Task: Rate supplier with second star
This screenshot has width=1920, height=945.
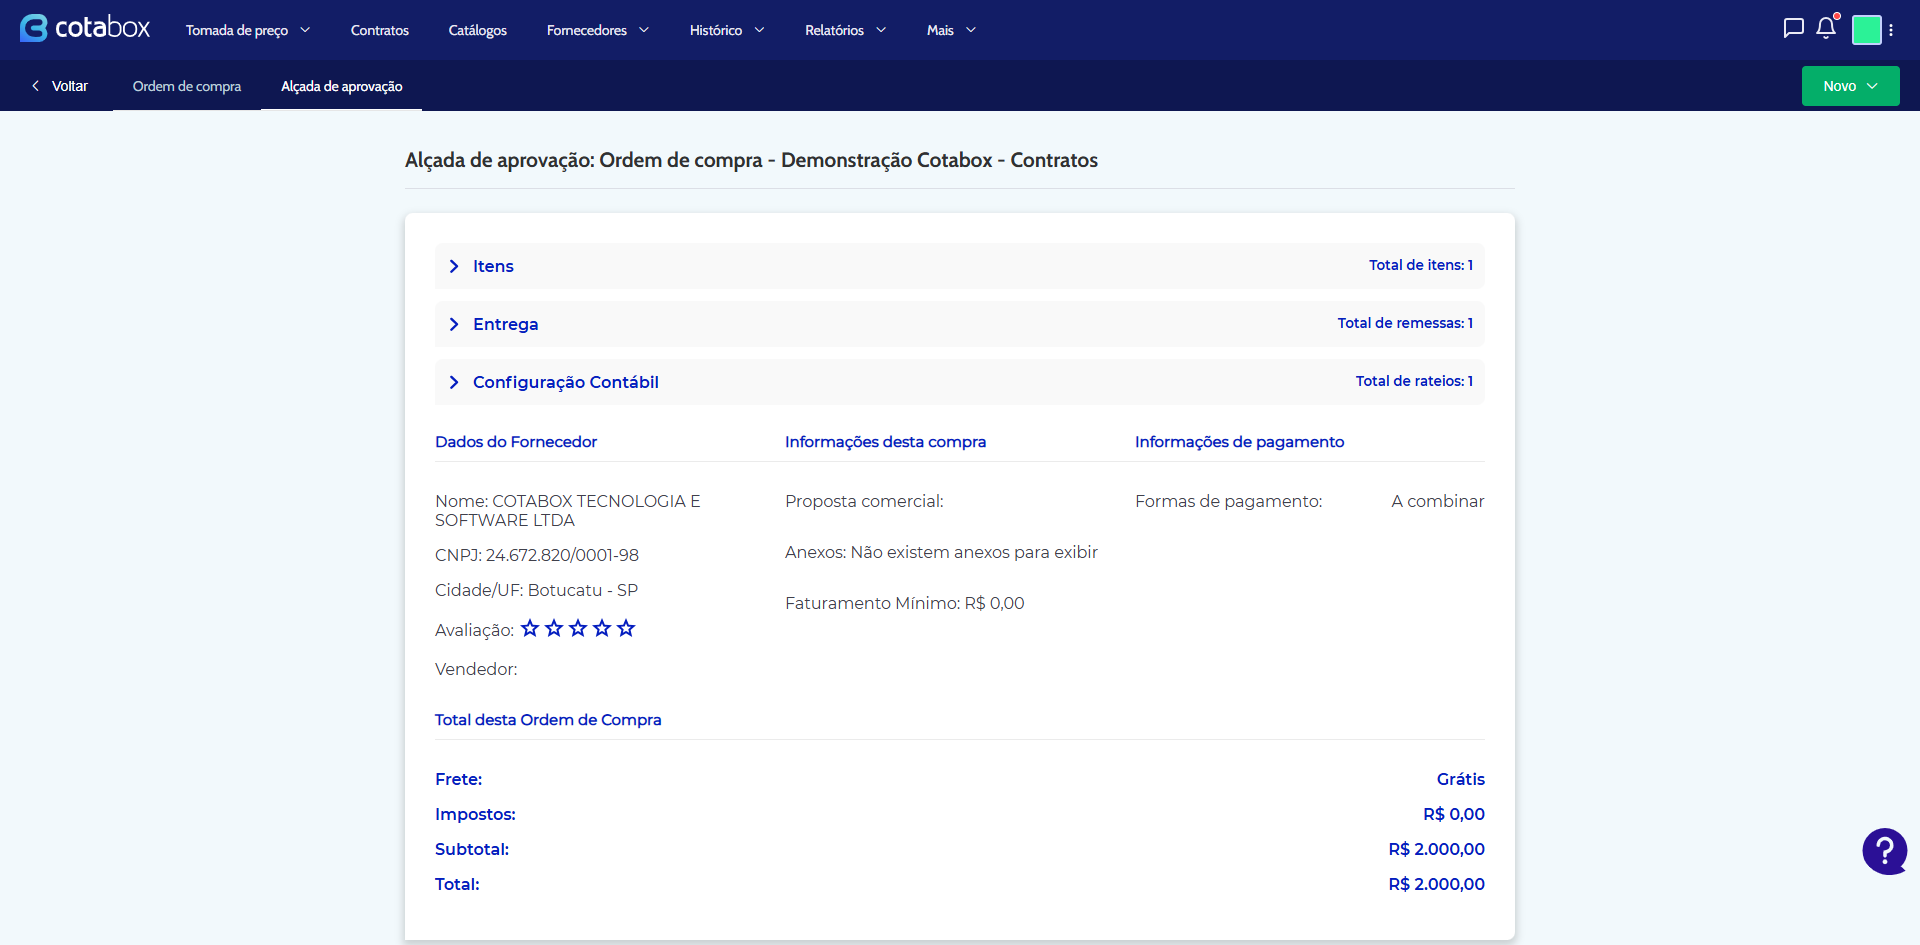Action: pos(554,628)
